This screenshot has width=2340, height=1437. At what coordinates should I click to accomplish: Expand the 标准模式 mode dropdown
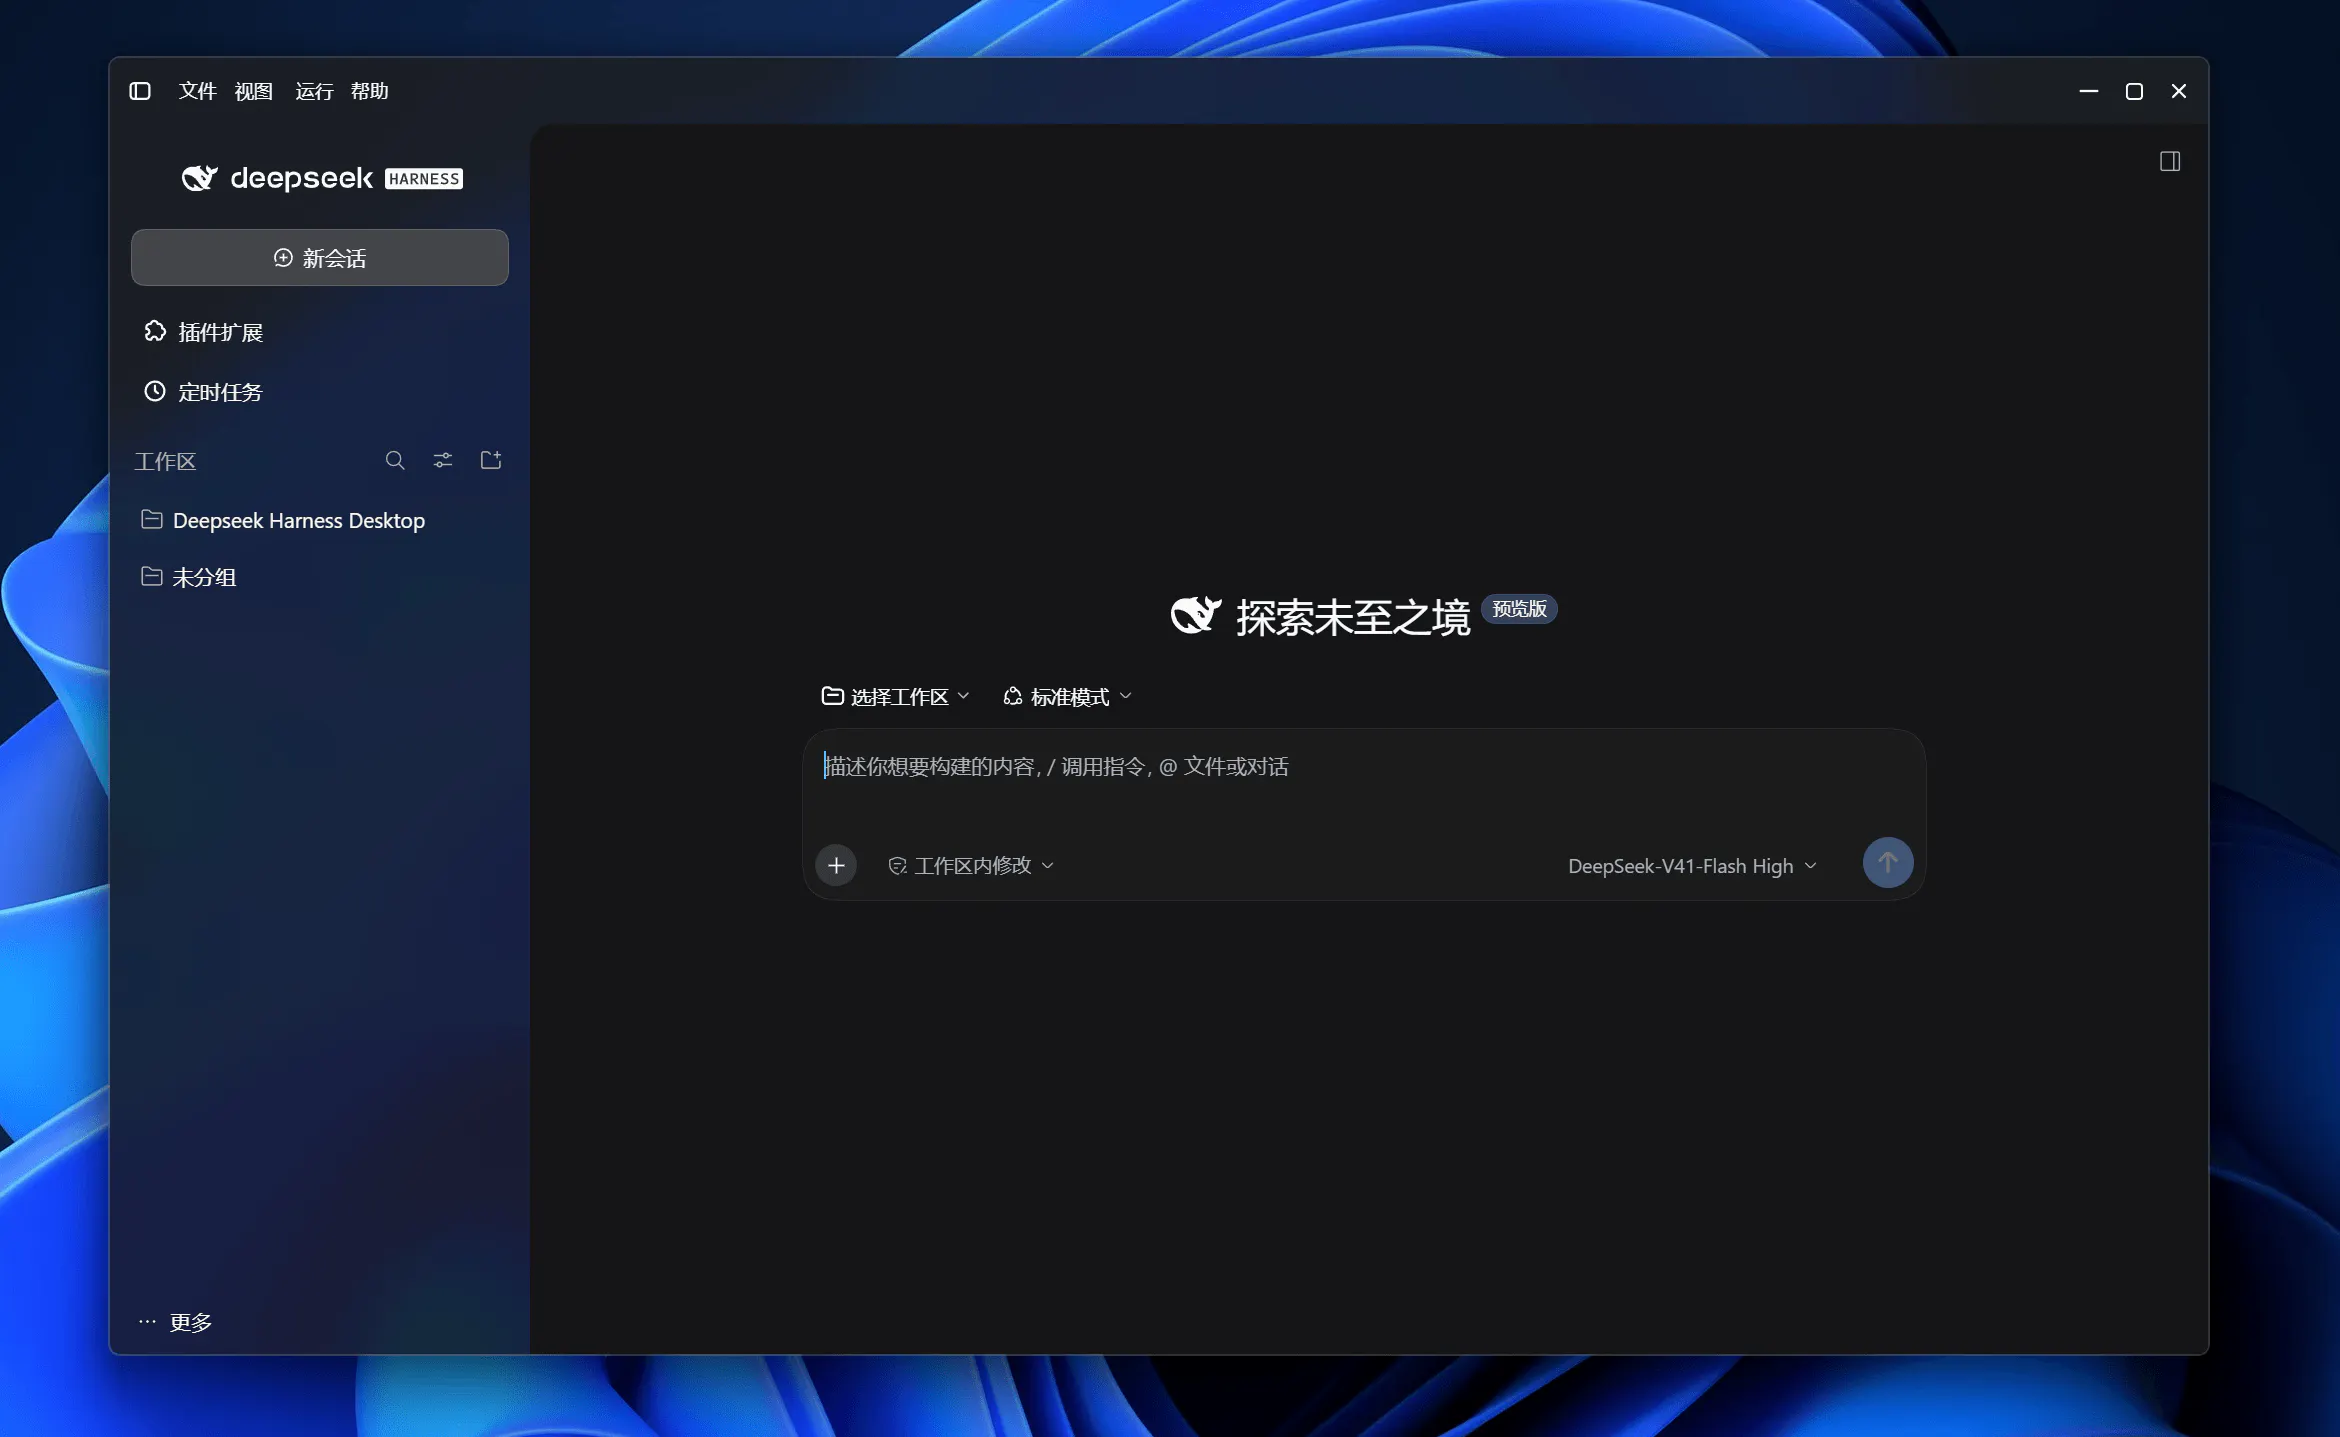[x=1067, y=696]
